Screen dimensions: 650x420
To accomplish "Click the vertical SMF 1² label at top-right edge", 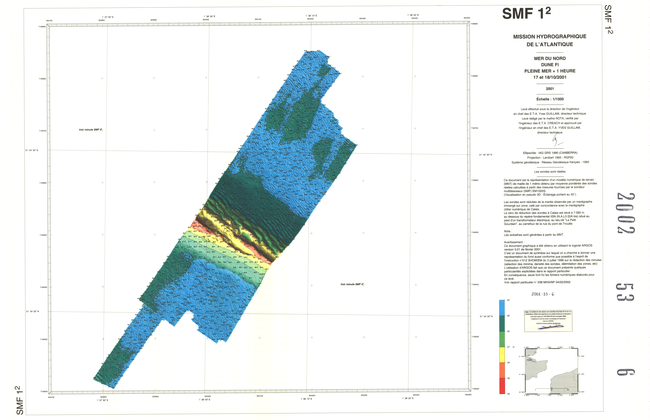I will click(x=607, y=18).
